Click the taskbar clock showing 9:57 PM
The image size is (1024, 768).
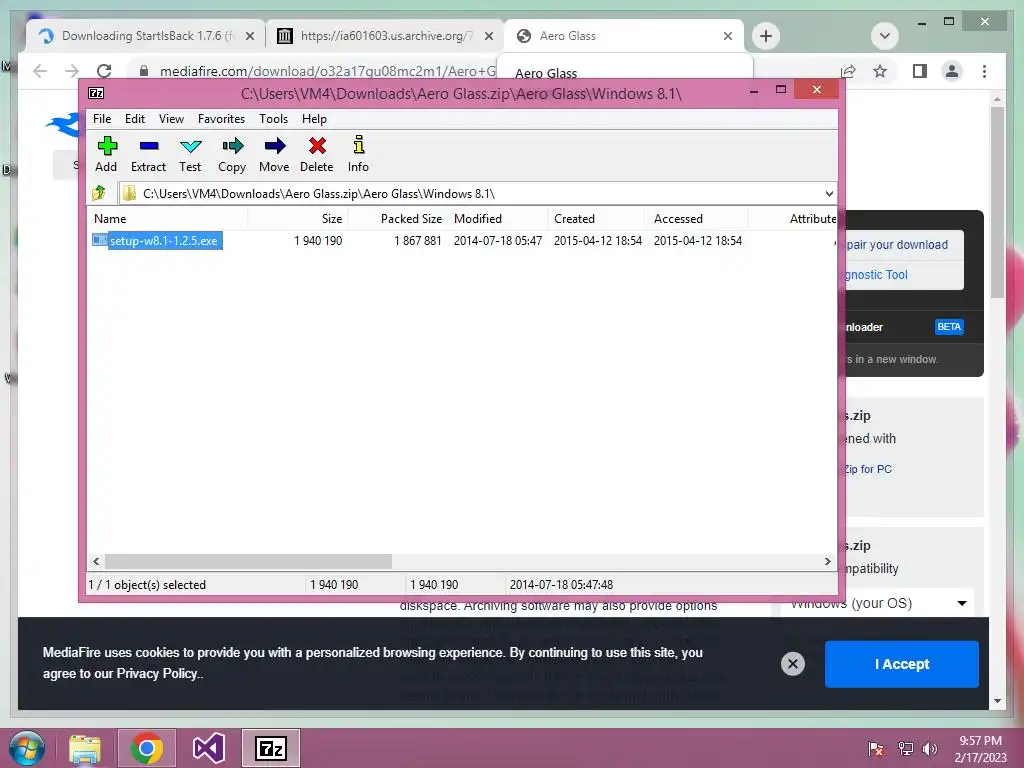click(x=980, y=749)
